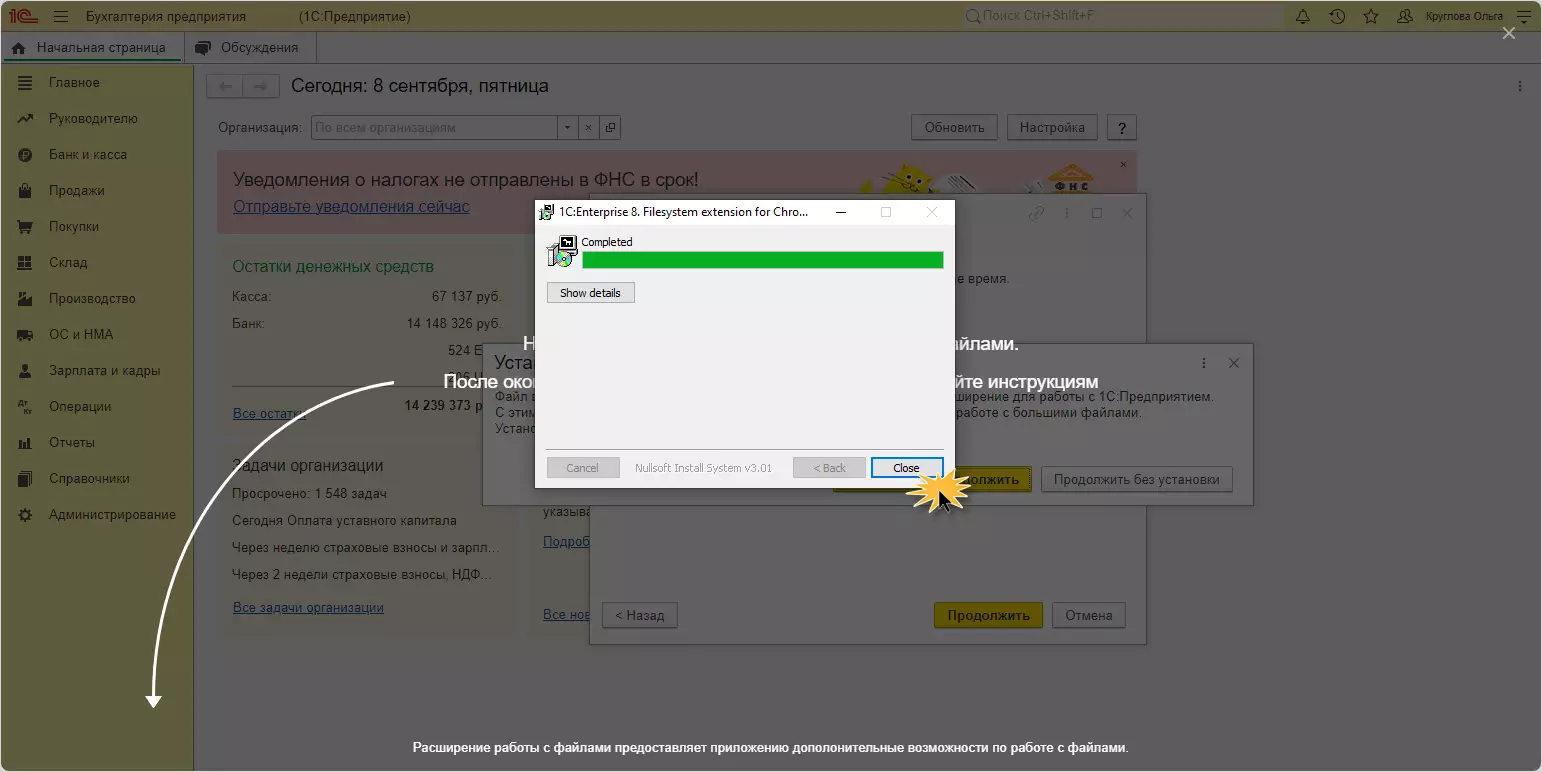Viewport: 1542px width, 772px height.
Task: Clear the organization field with the x icon
Action: 589,128
